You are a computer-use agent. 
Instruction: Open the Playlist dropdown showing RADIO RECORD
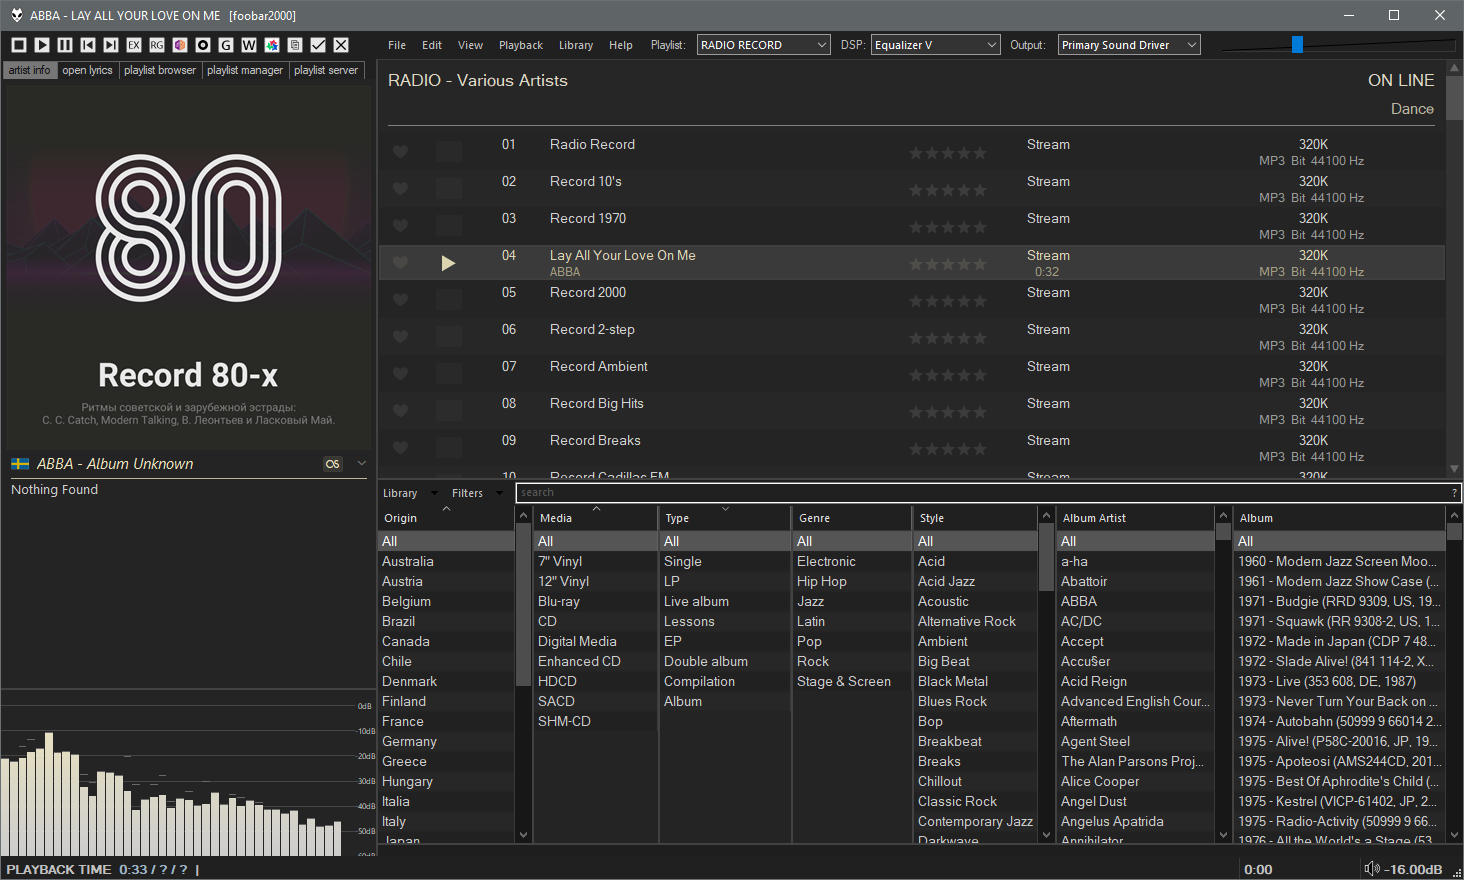click(764, 45)
